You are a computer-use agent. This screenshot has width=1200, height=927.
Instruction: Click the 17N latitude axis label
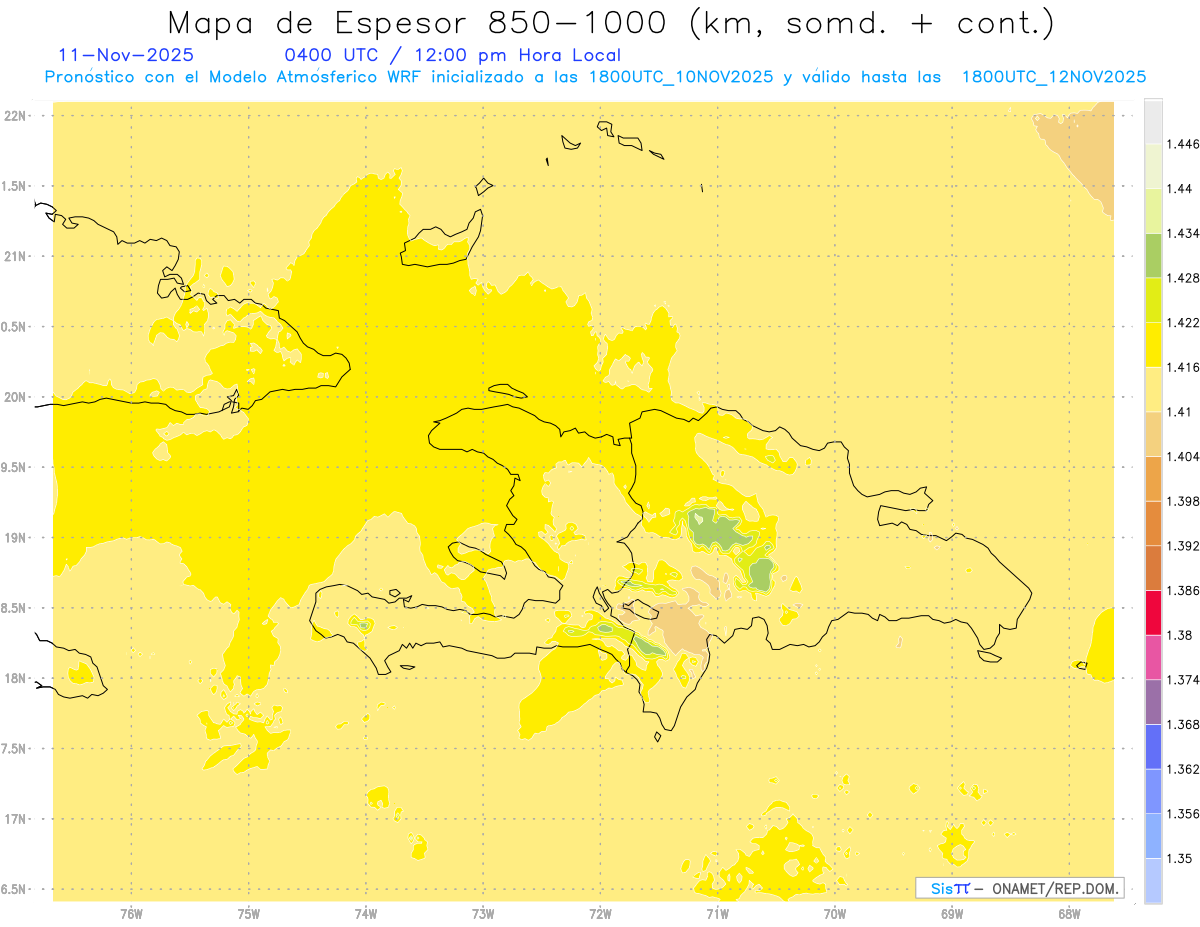point(16,820)
